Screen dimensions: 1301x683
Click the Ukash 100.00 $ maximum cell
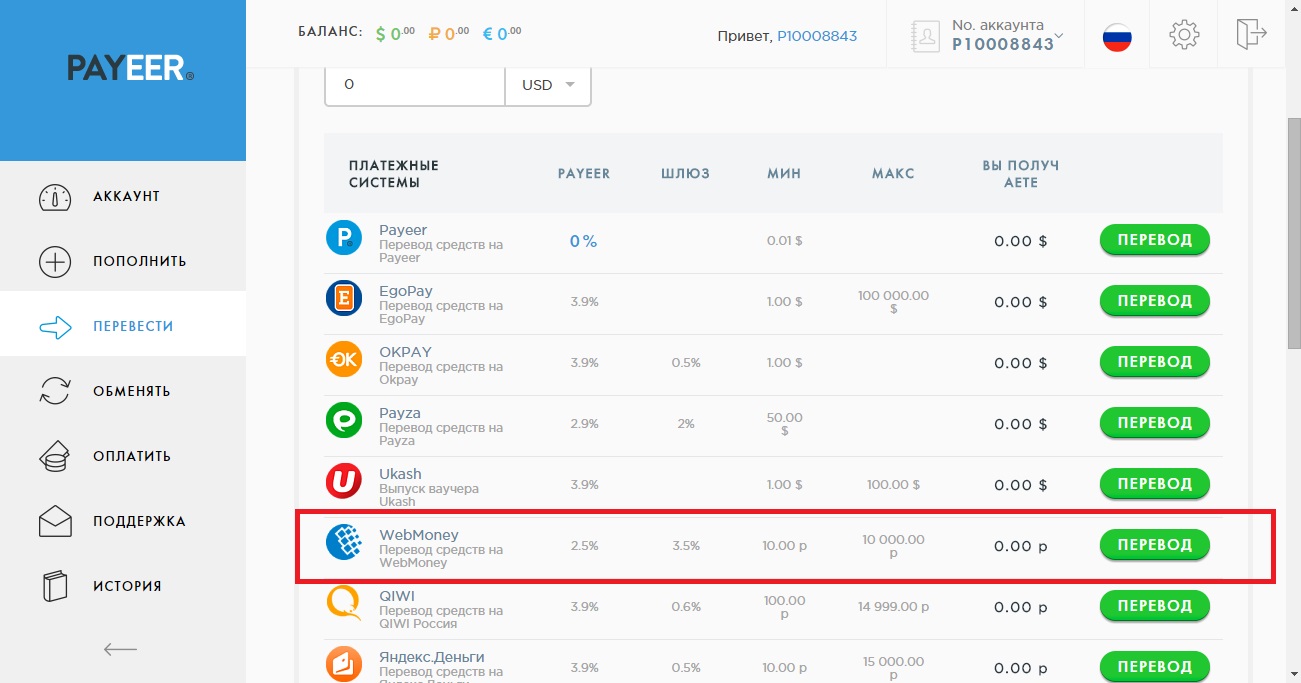893,485
